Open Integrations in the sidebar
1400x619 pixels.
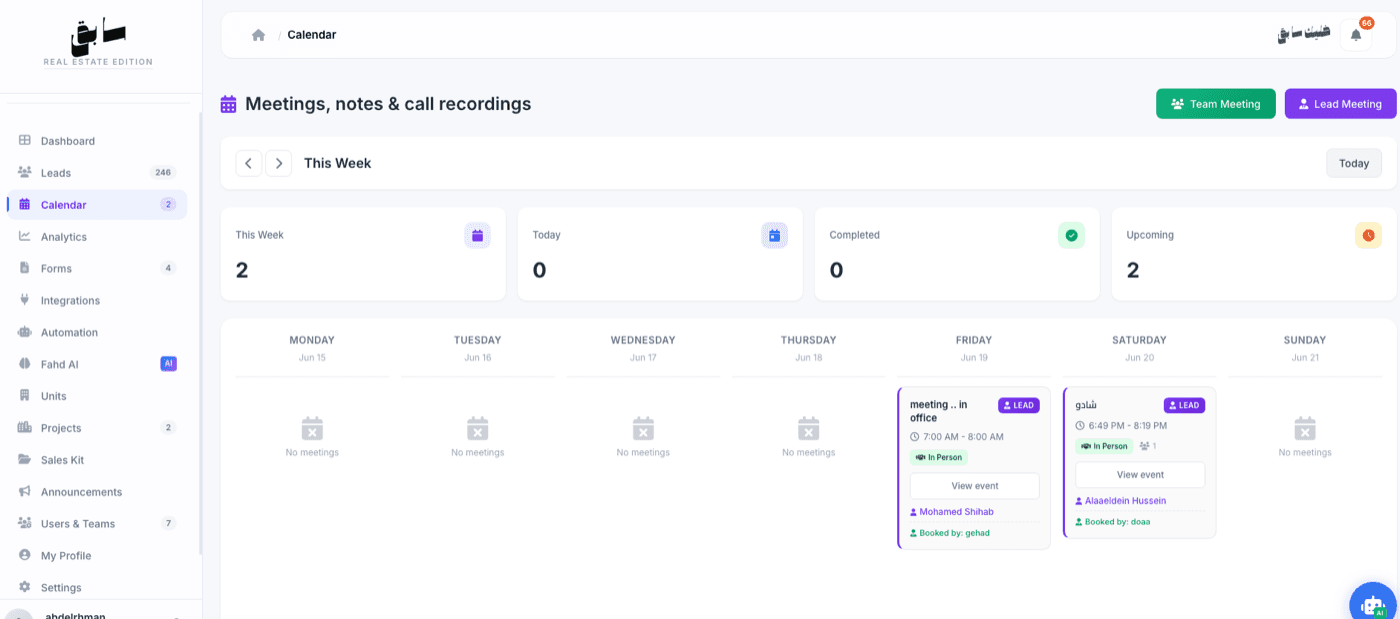tap(97, 300)
